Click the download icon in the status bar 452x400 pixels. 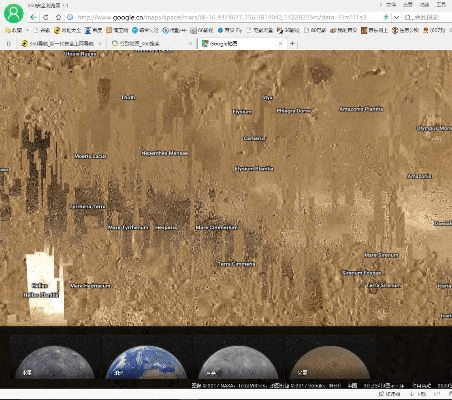412,394
